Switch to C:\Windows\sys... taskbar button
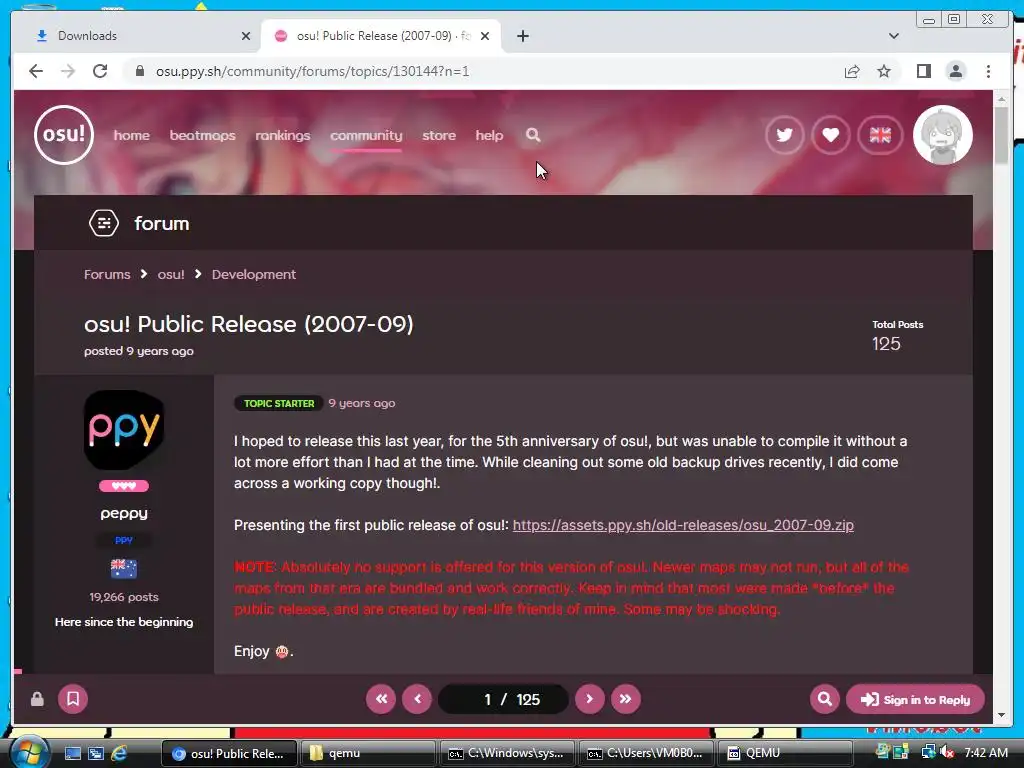 coord(507,753)
